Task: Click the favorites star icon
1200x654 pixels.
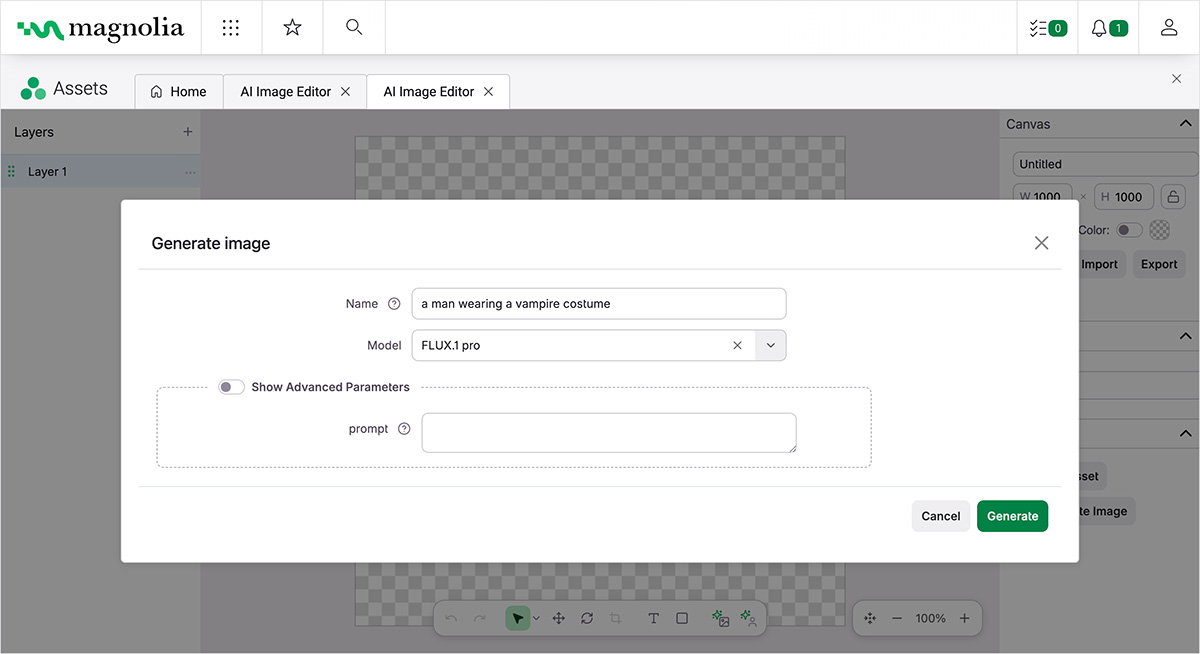Action: pyautogui.click(x=292, y=28)
